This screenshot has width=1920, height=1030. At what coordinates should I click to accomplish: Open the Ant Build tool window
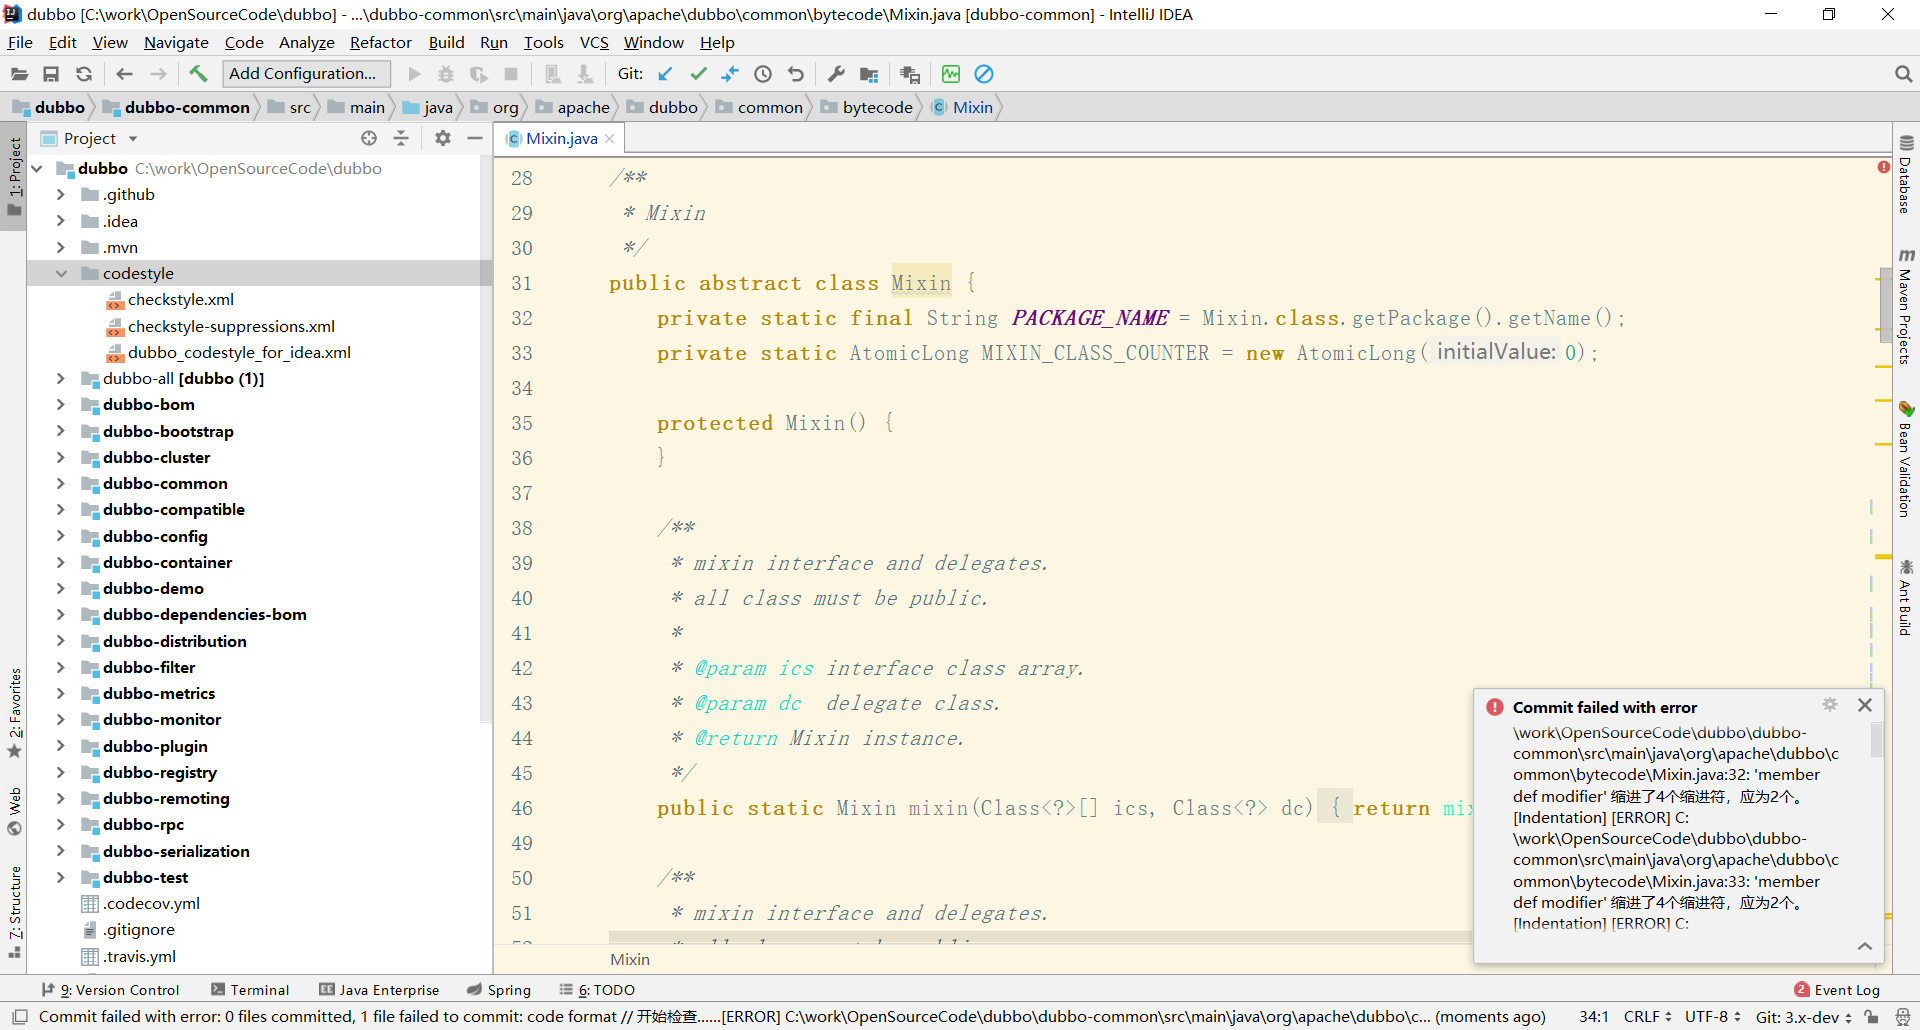[1906, 597]
